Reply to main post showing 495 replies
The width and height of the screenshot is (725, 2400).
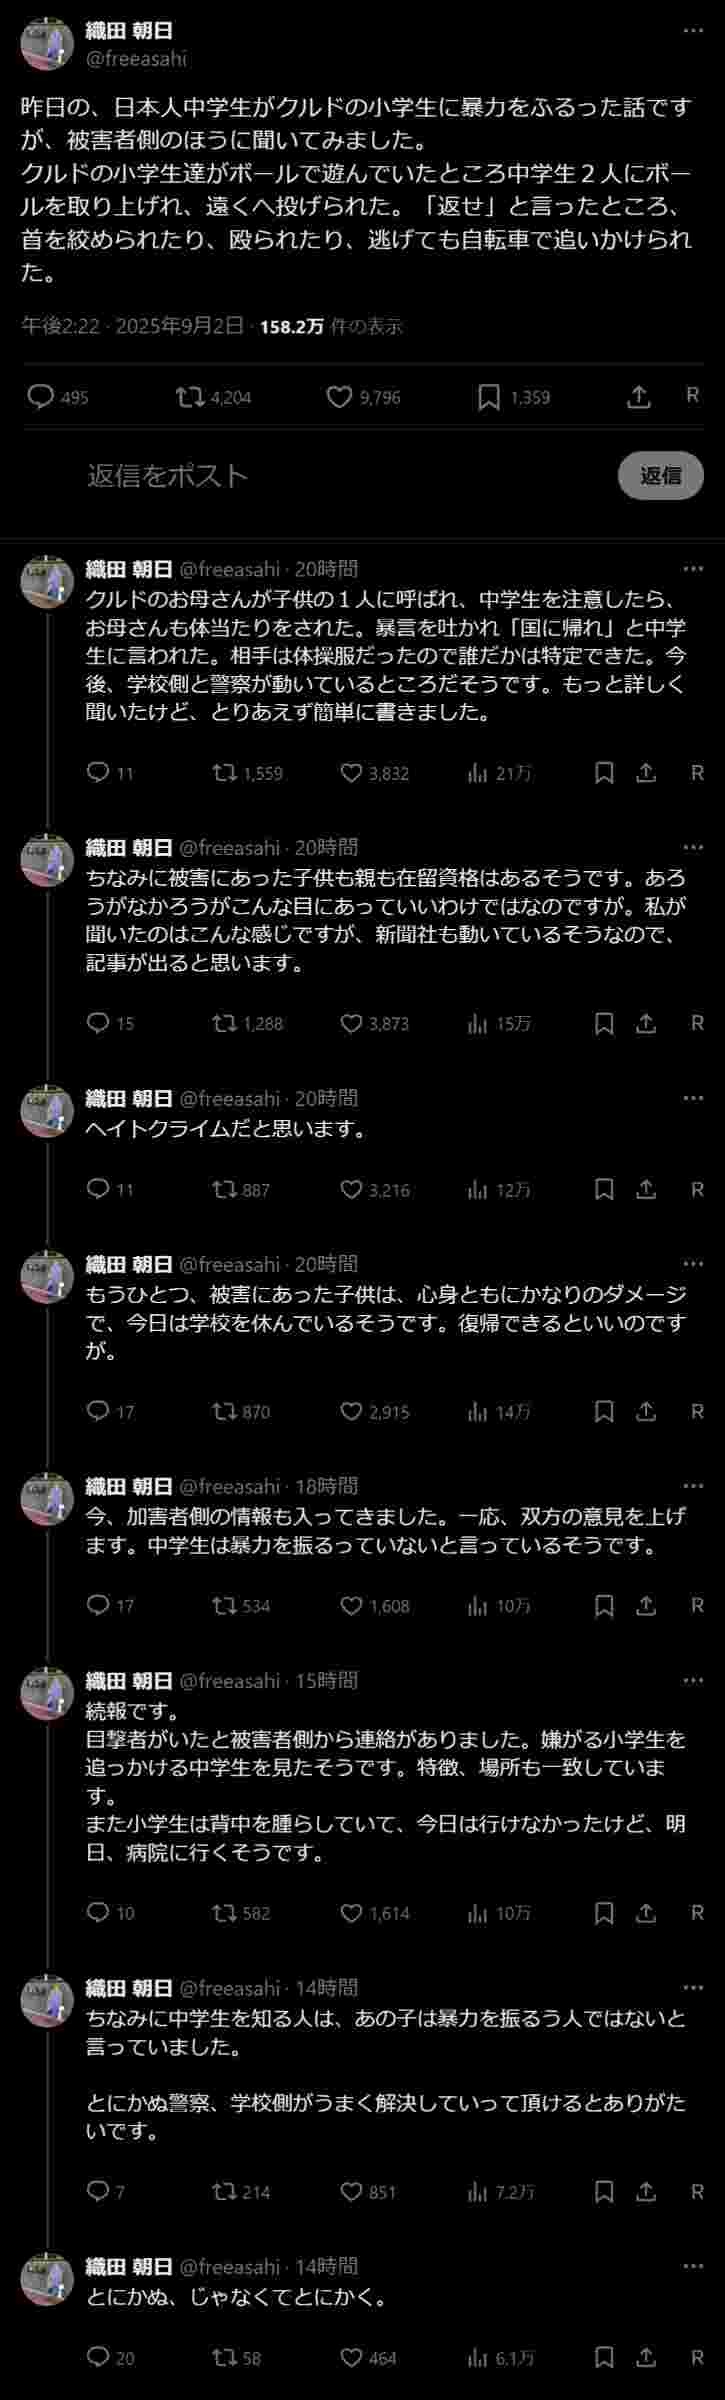tap(41, 397)
